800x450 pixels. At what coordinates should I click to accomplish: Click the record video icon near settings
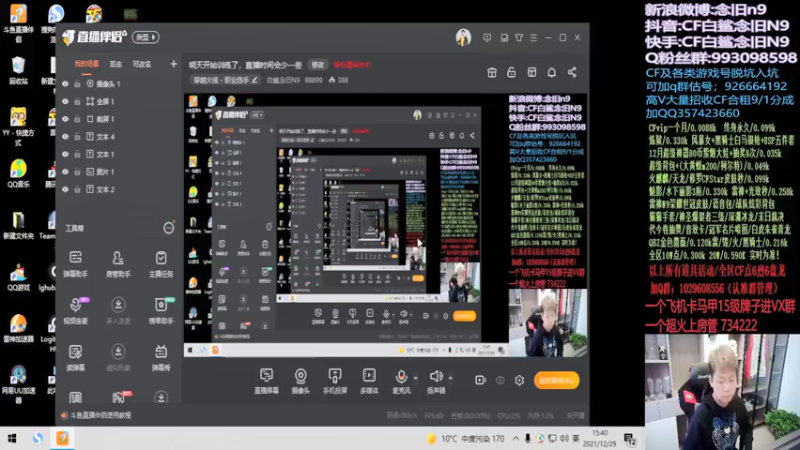tap(480, 380)
